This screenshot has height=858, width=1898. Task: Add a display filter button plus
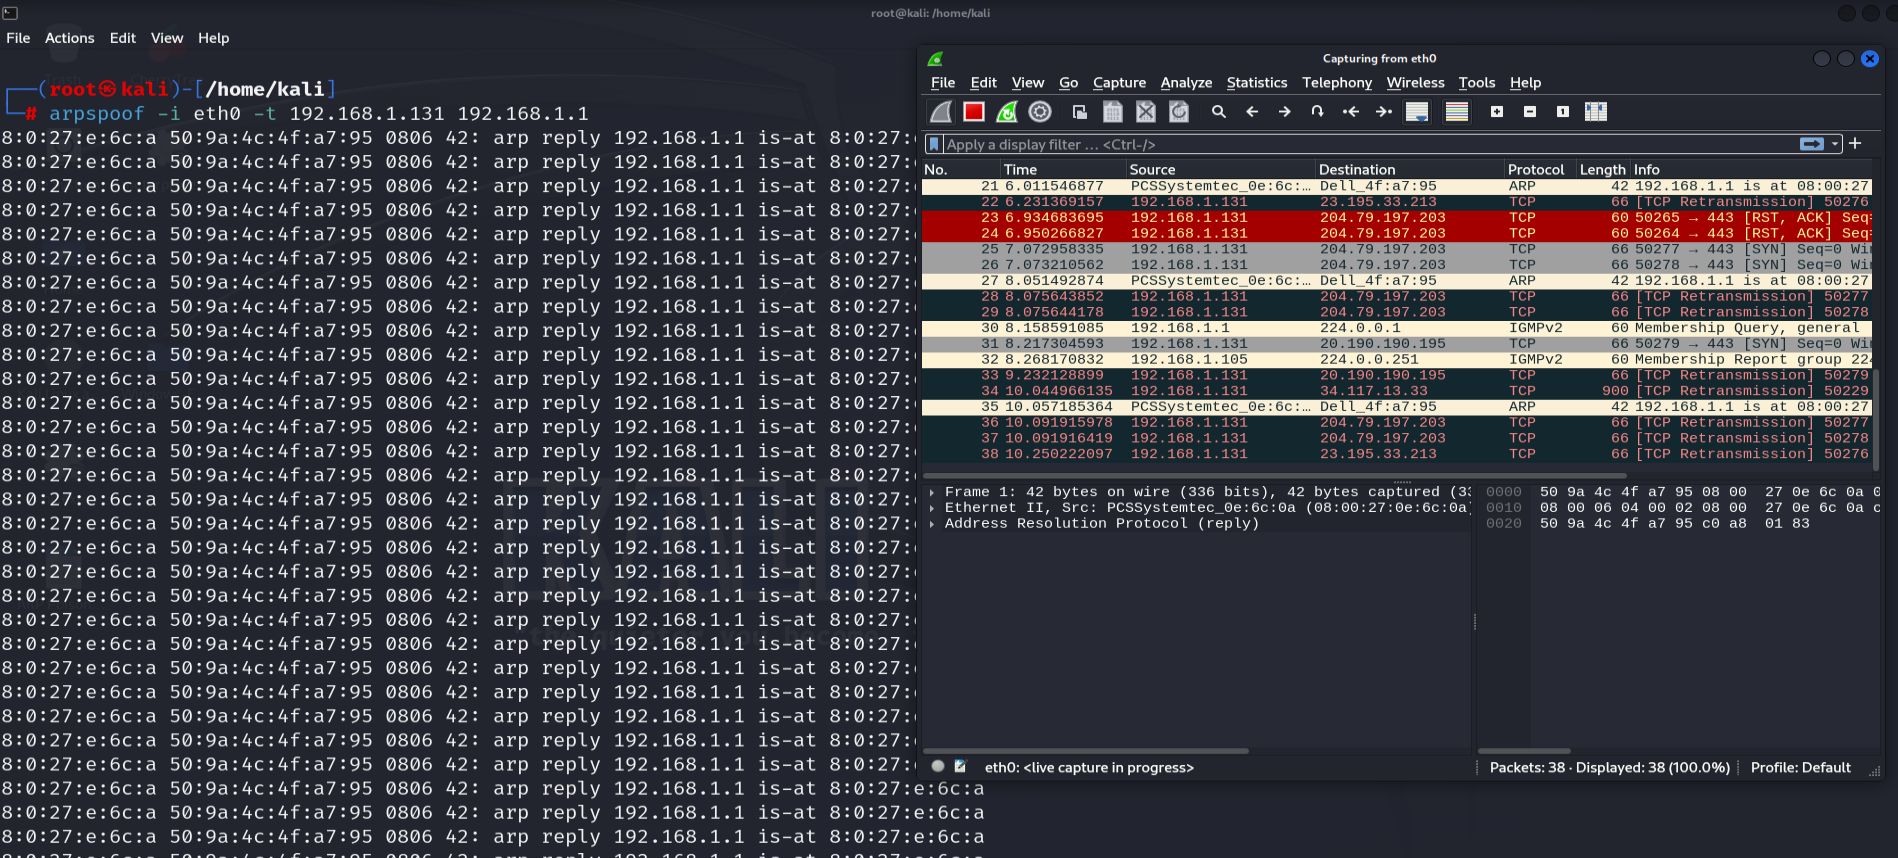(x=1855, y=143)
